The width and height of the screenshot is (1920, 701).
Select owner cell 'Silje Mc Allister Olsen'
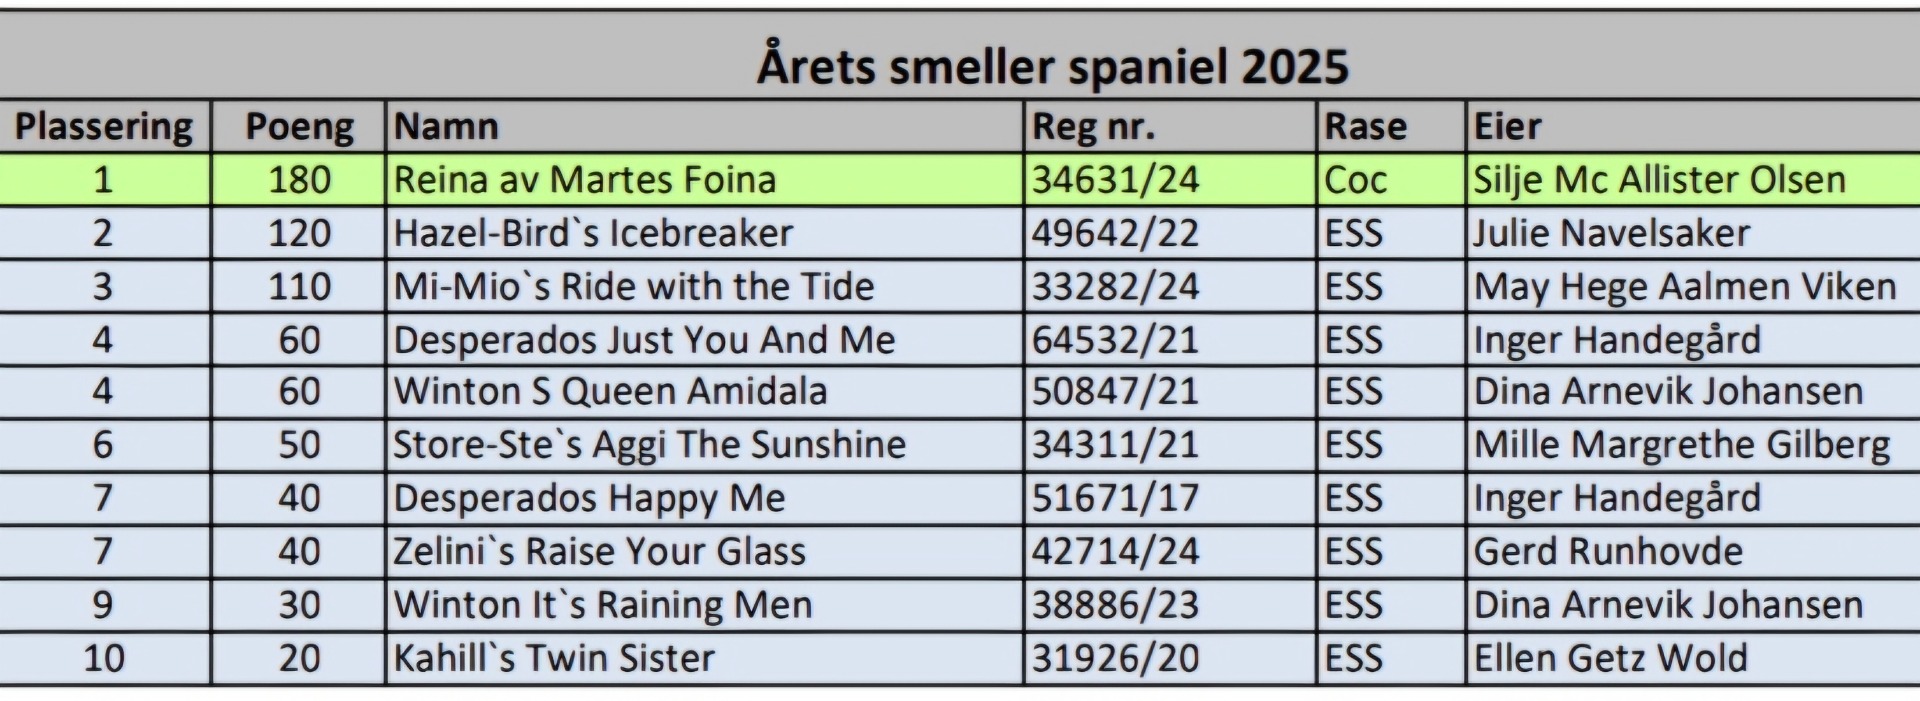(1659, 180)
